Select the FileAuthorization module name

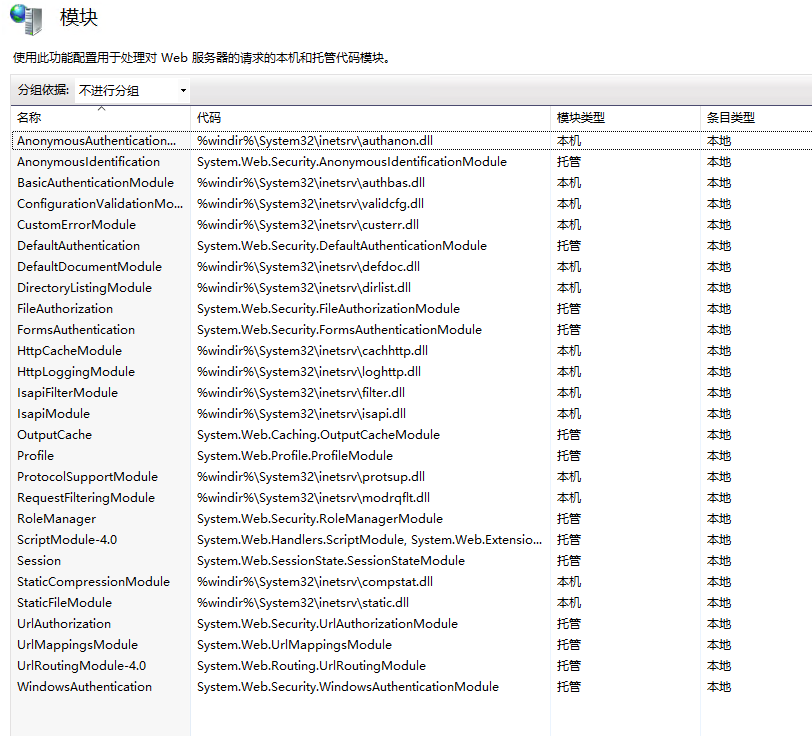point(65,309)
